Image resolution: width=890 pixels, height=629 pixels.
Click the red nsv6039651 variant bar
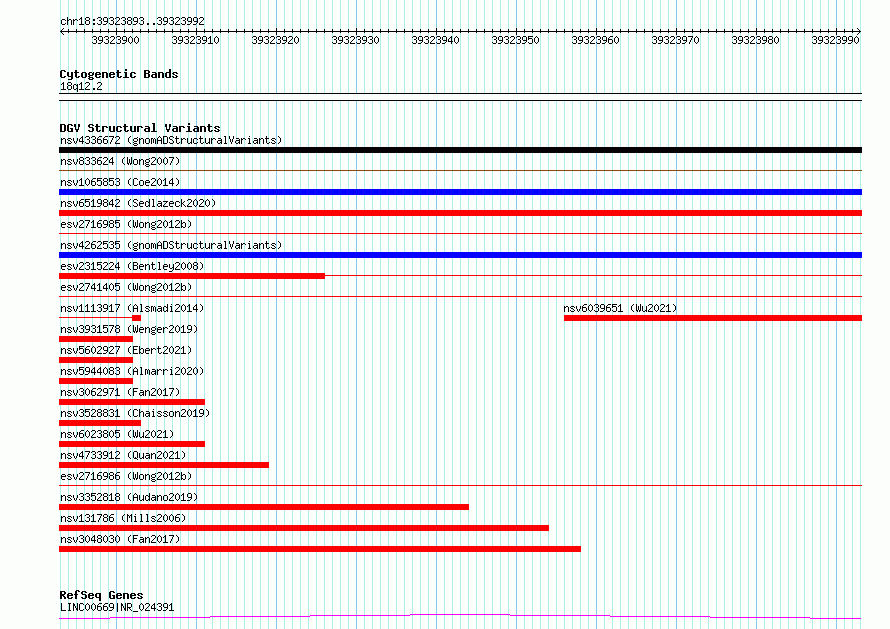pyautogui.click(x=713, y=318)
